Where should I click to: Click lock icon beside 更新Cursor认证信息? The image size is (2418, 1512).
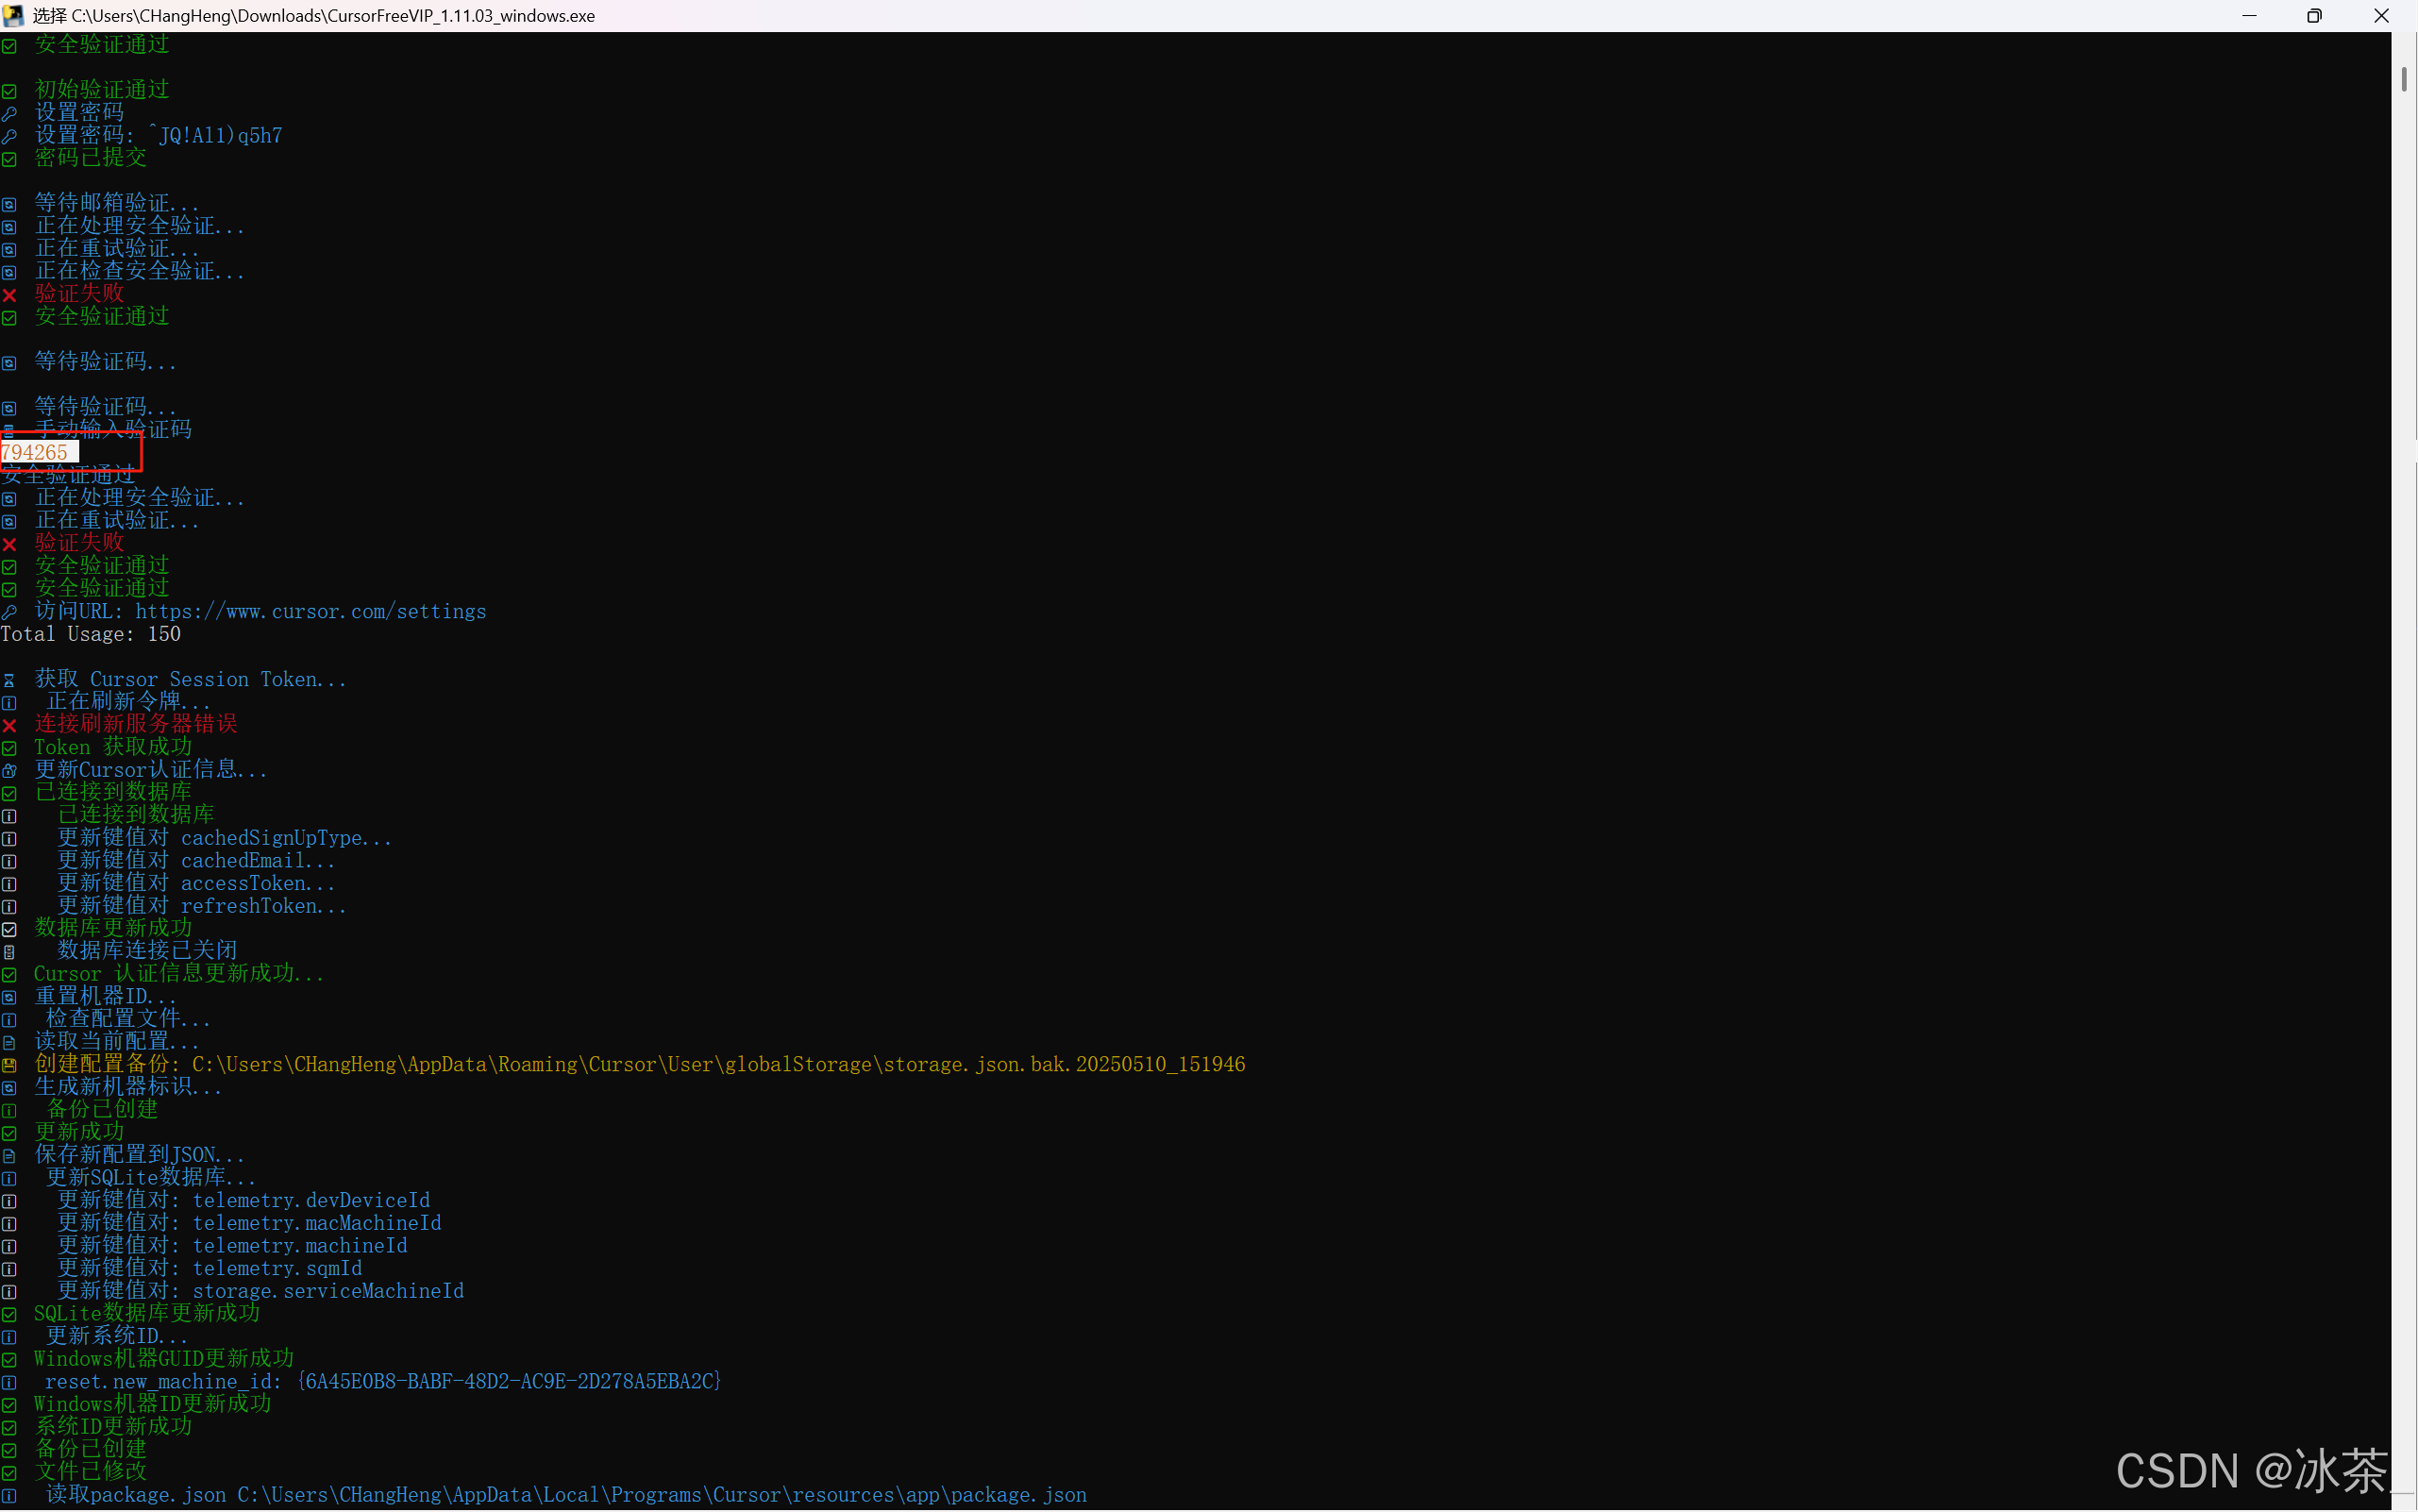[9, 771]
